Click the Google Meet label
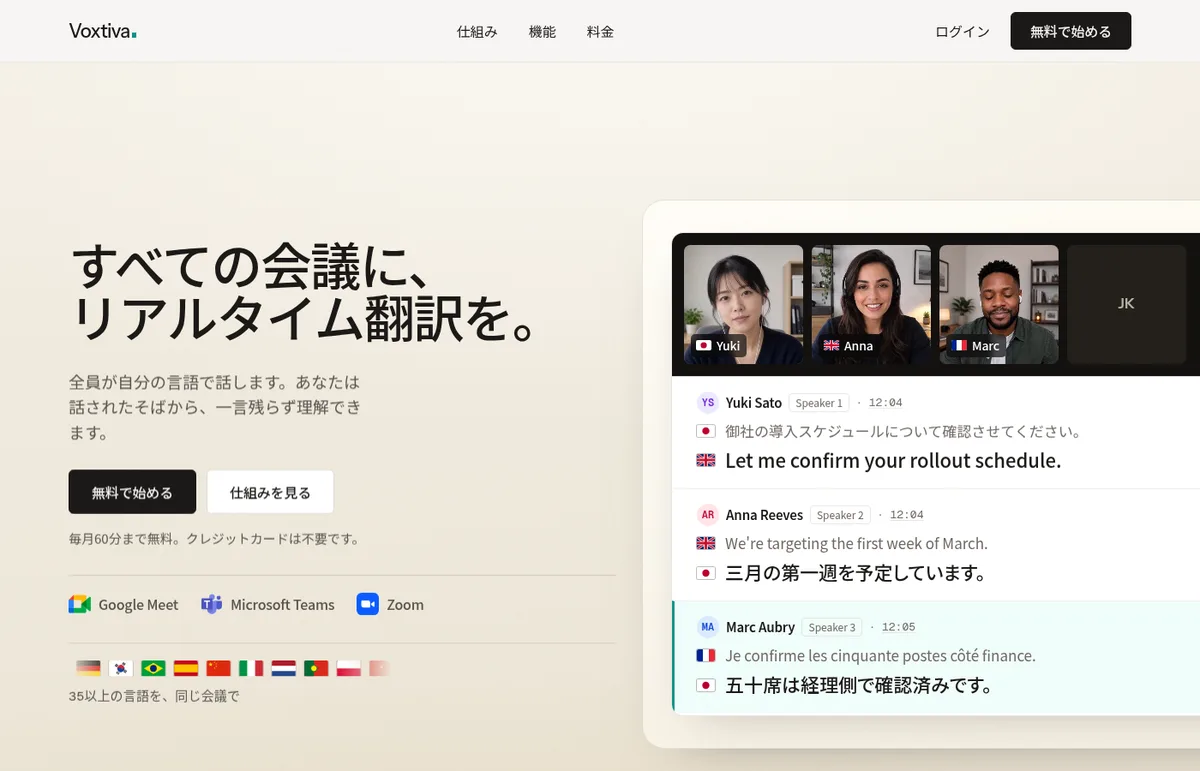 (138, 604)
